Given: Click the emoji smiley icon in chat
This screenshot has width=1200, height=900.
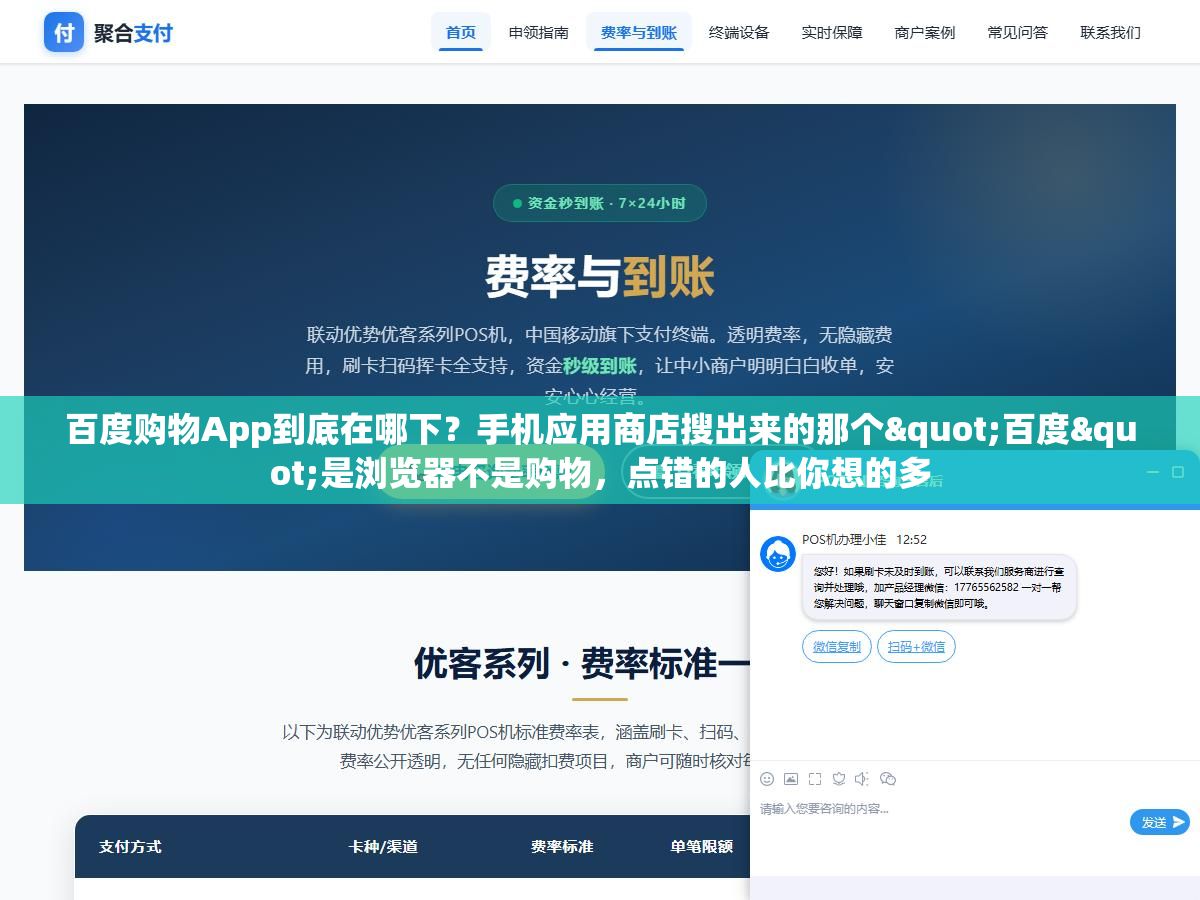Looking at the screenshot, I should pyautogui.click(x=767, y=779).
